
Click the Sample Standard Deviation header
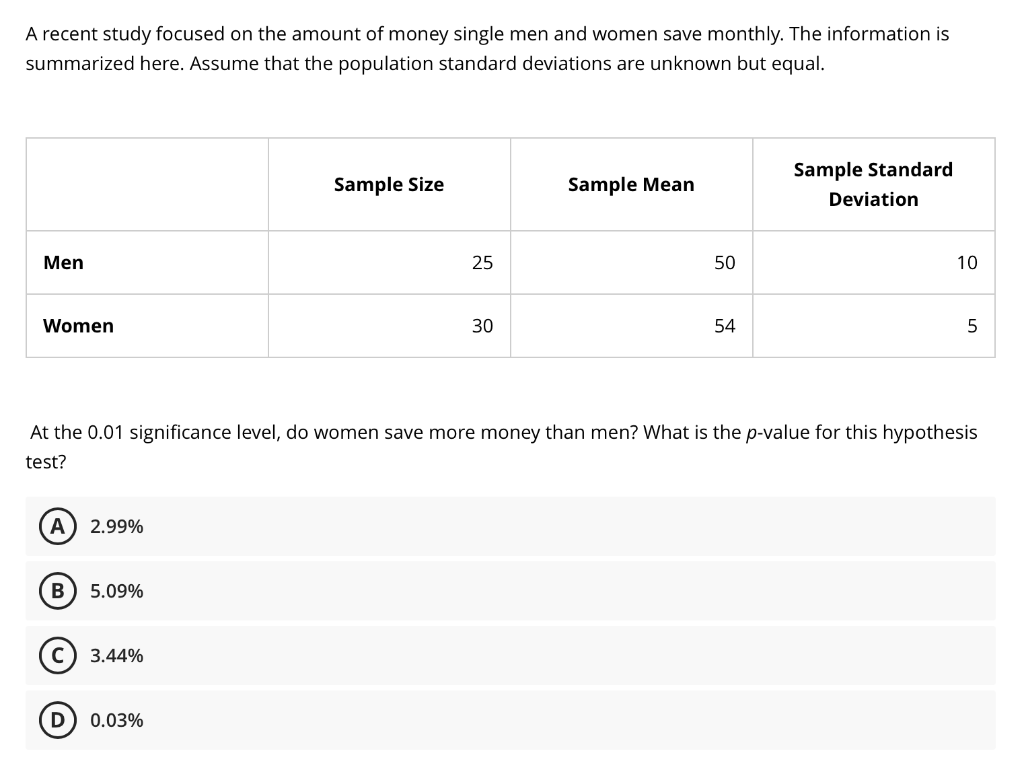click(x=873, y=184)
